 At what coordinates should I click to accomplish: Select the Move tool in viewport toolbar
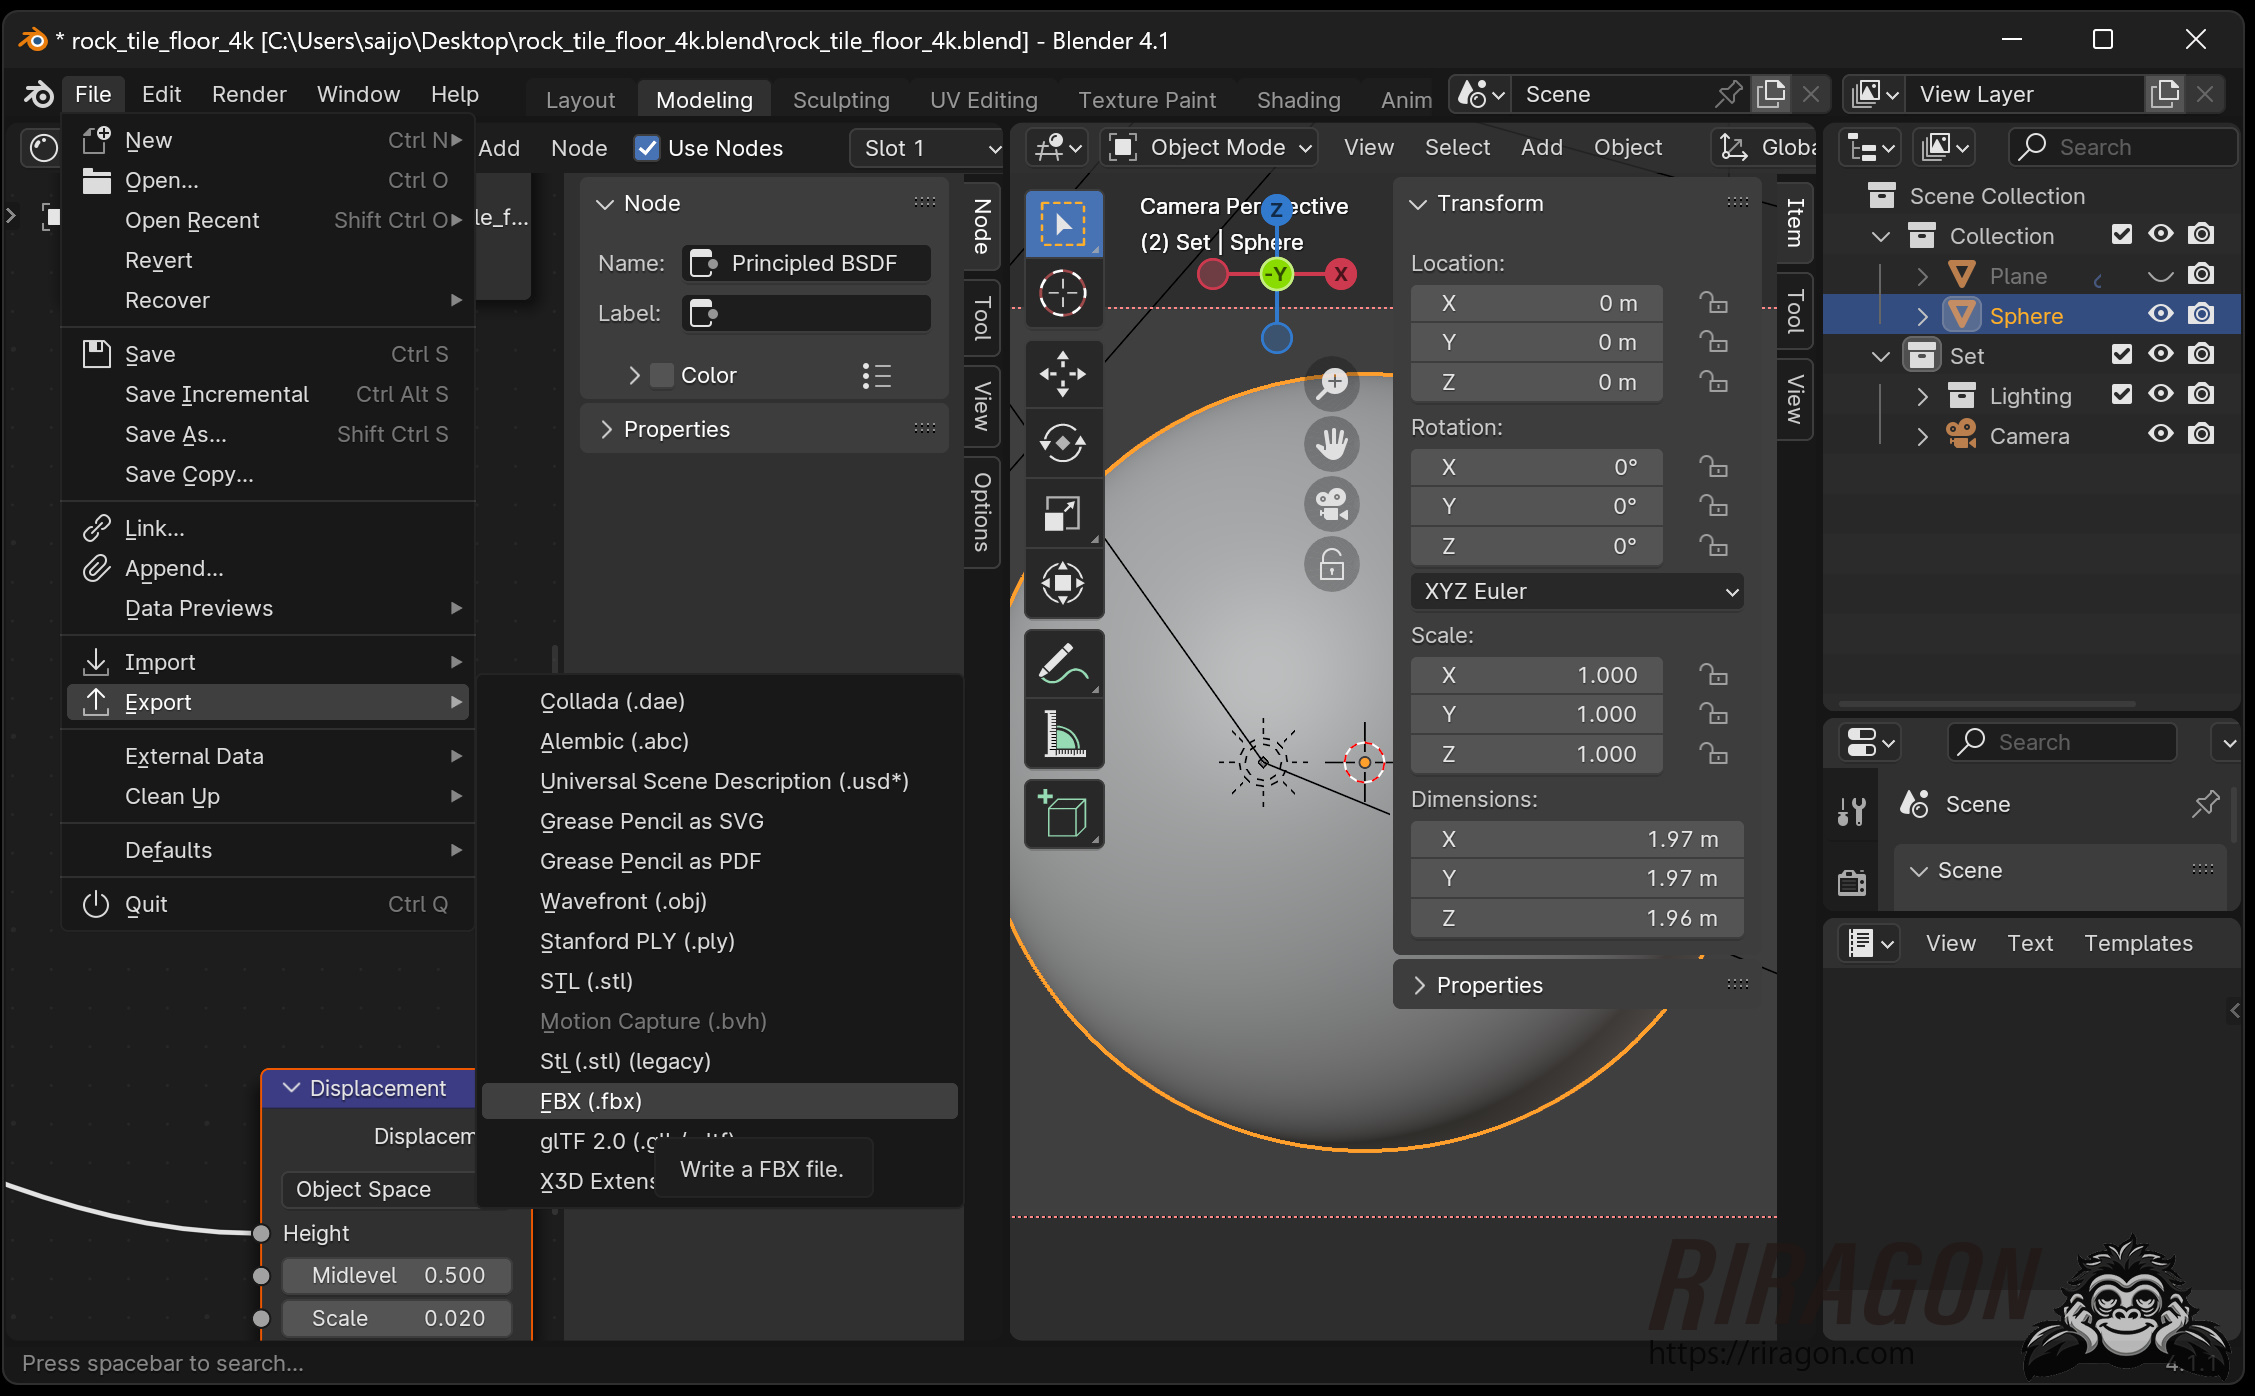tap(1062, 374)
